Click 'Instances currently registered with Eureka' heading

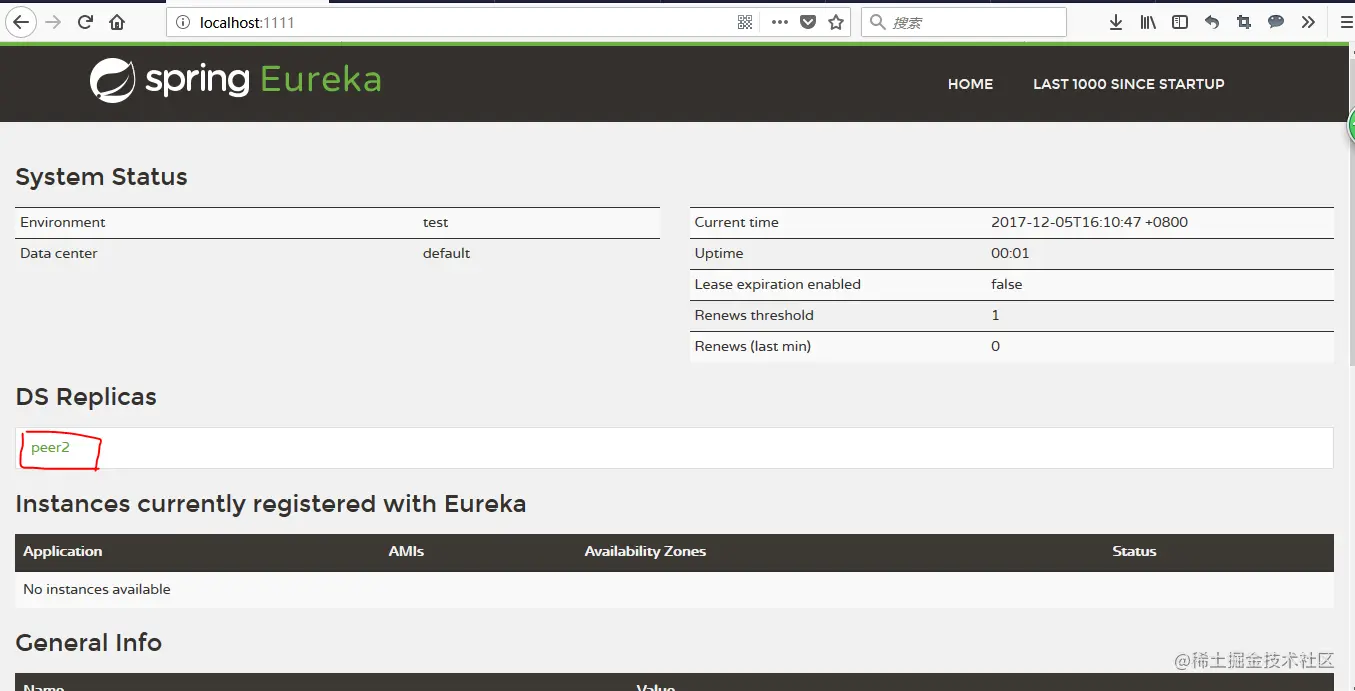[x=271, y=504]
